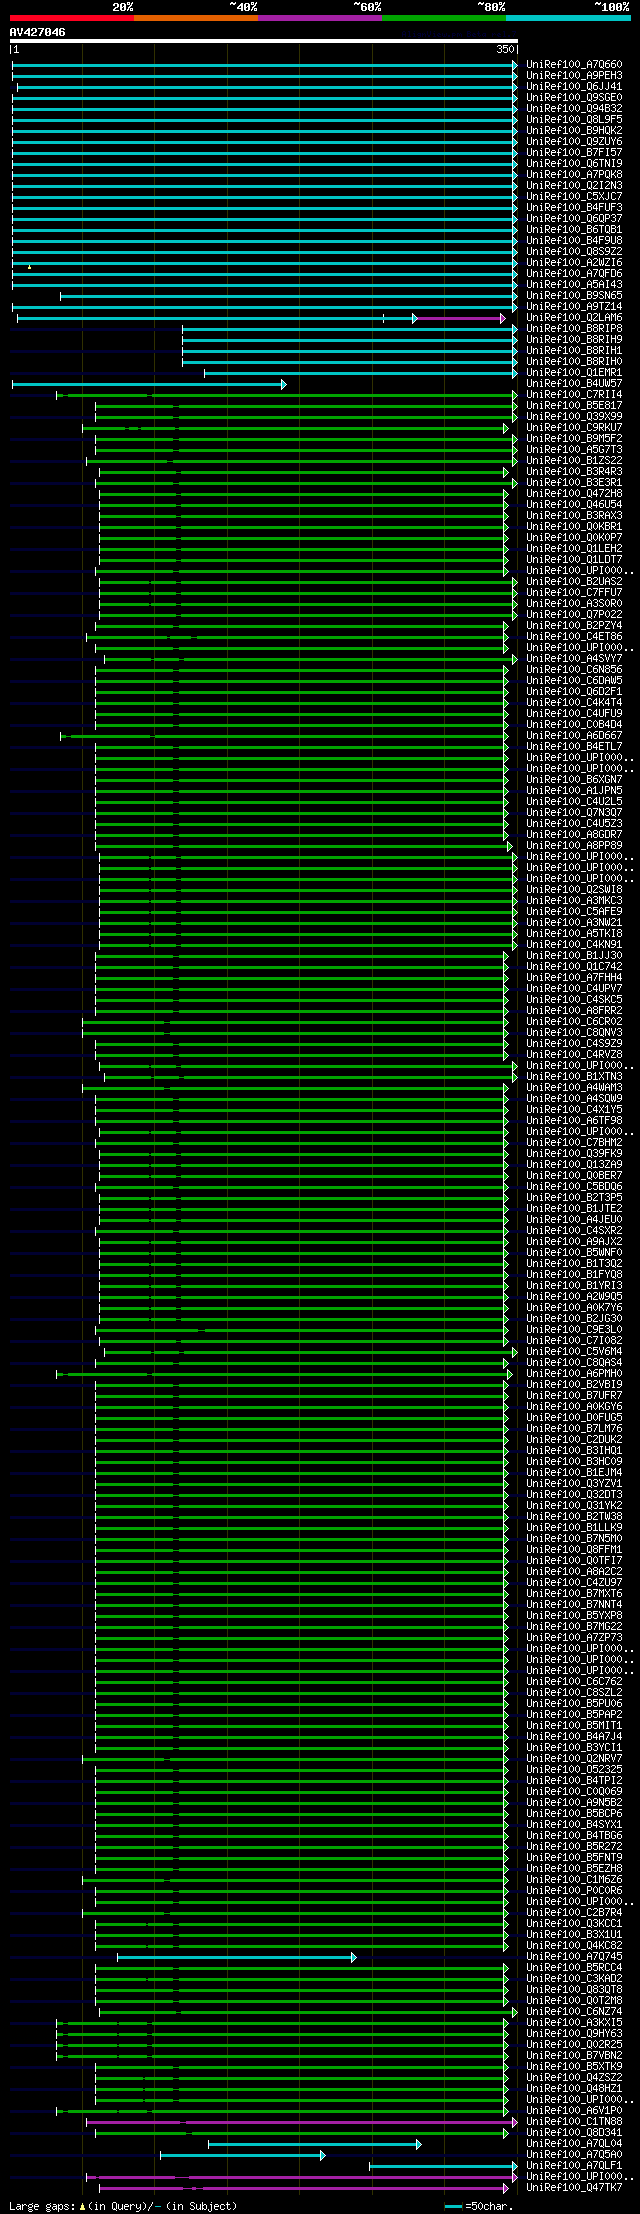Select the UniRef100_Q9SGE0 hit

574,98
